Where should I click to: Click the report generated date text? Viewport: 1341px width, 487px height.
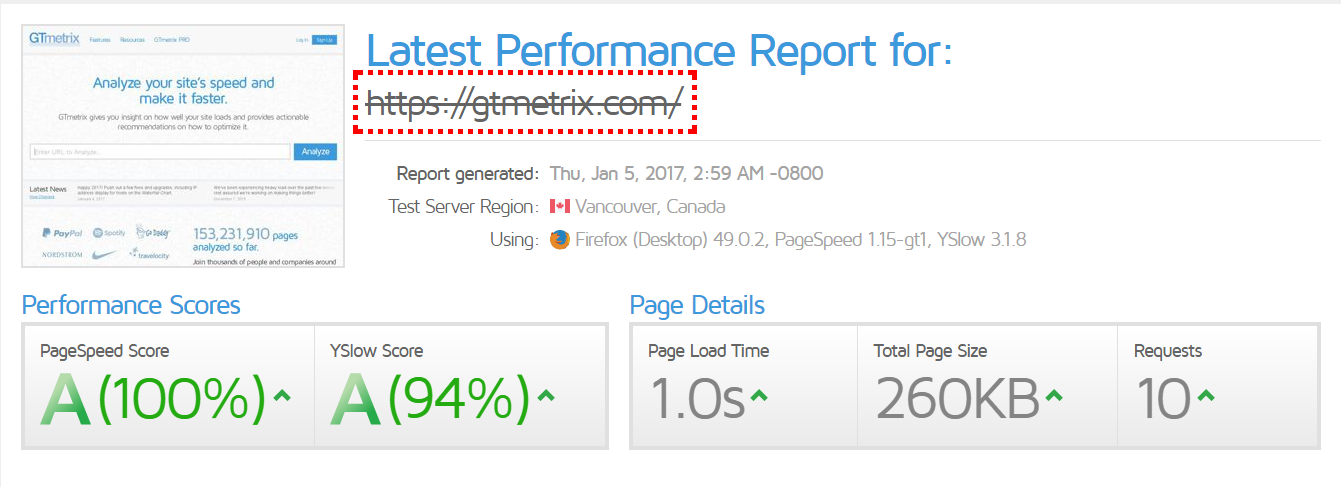click(686, 174)
